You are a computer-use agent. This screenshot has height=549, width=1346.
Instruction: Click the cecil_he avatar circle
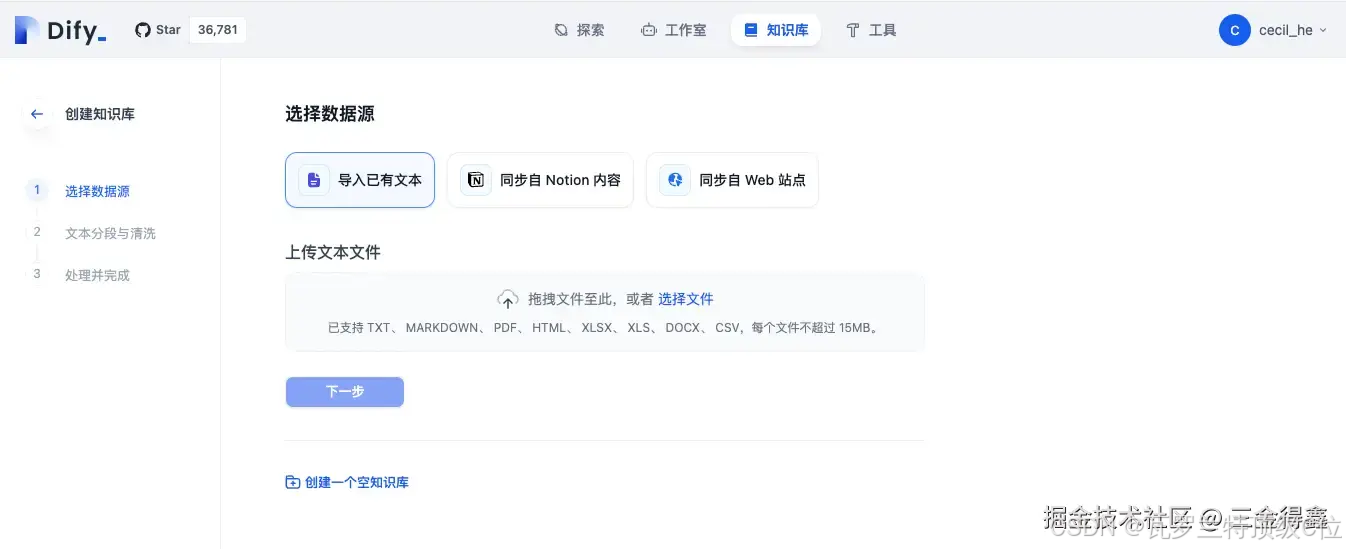coord(1235,30)
